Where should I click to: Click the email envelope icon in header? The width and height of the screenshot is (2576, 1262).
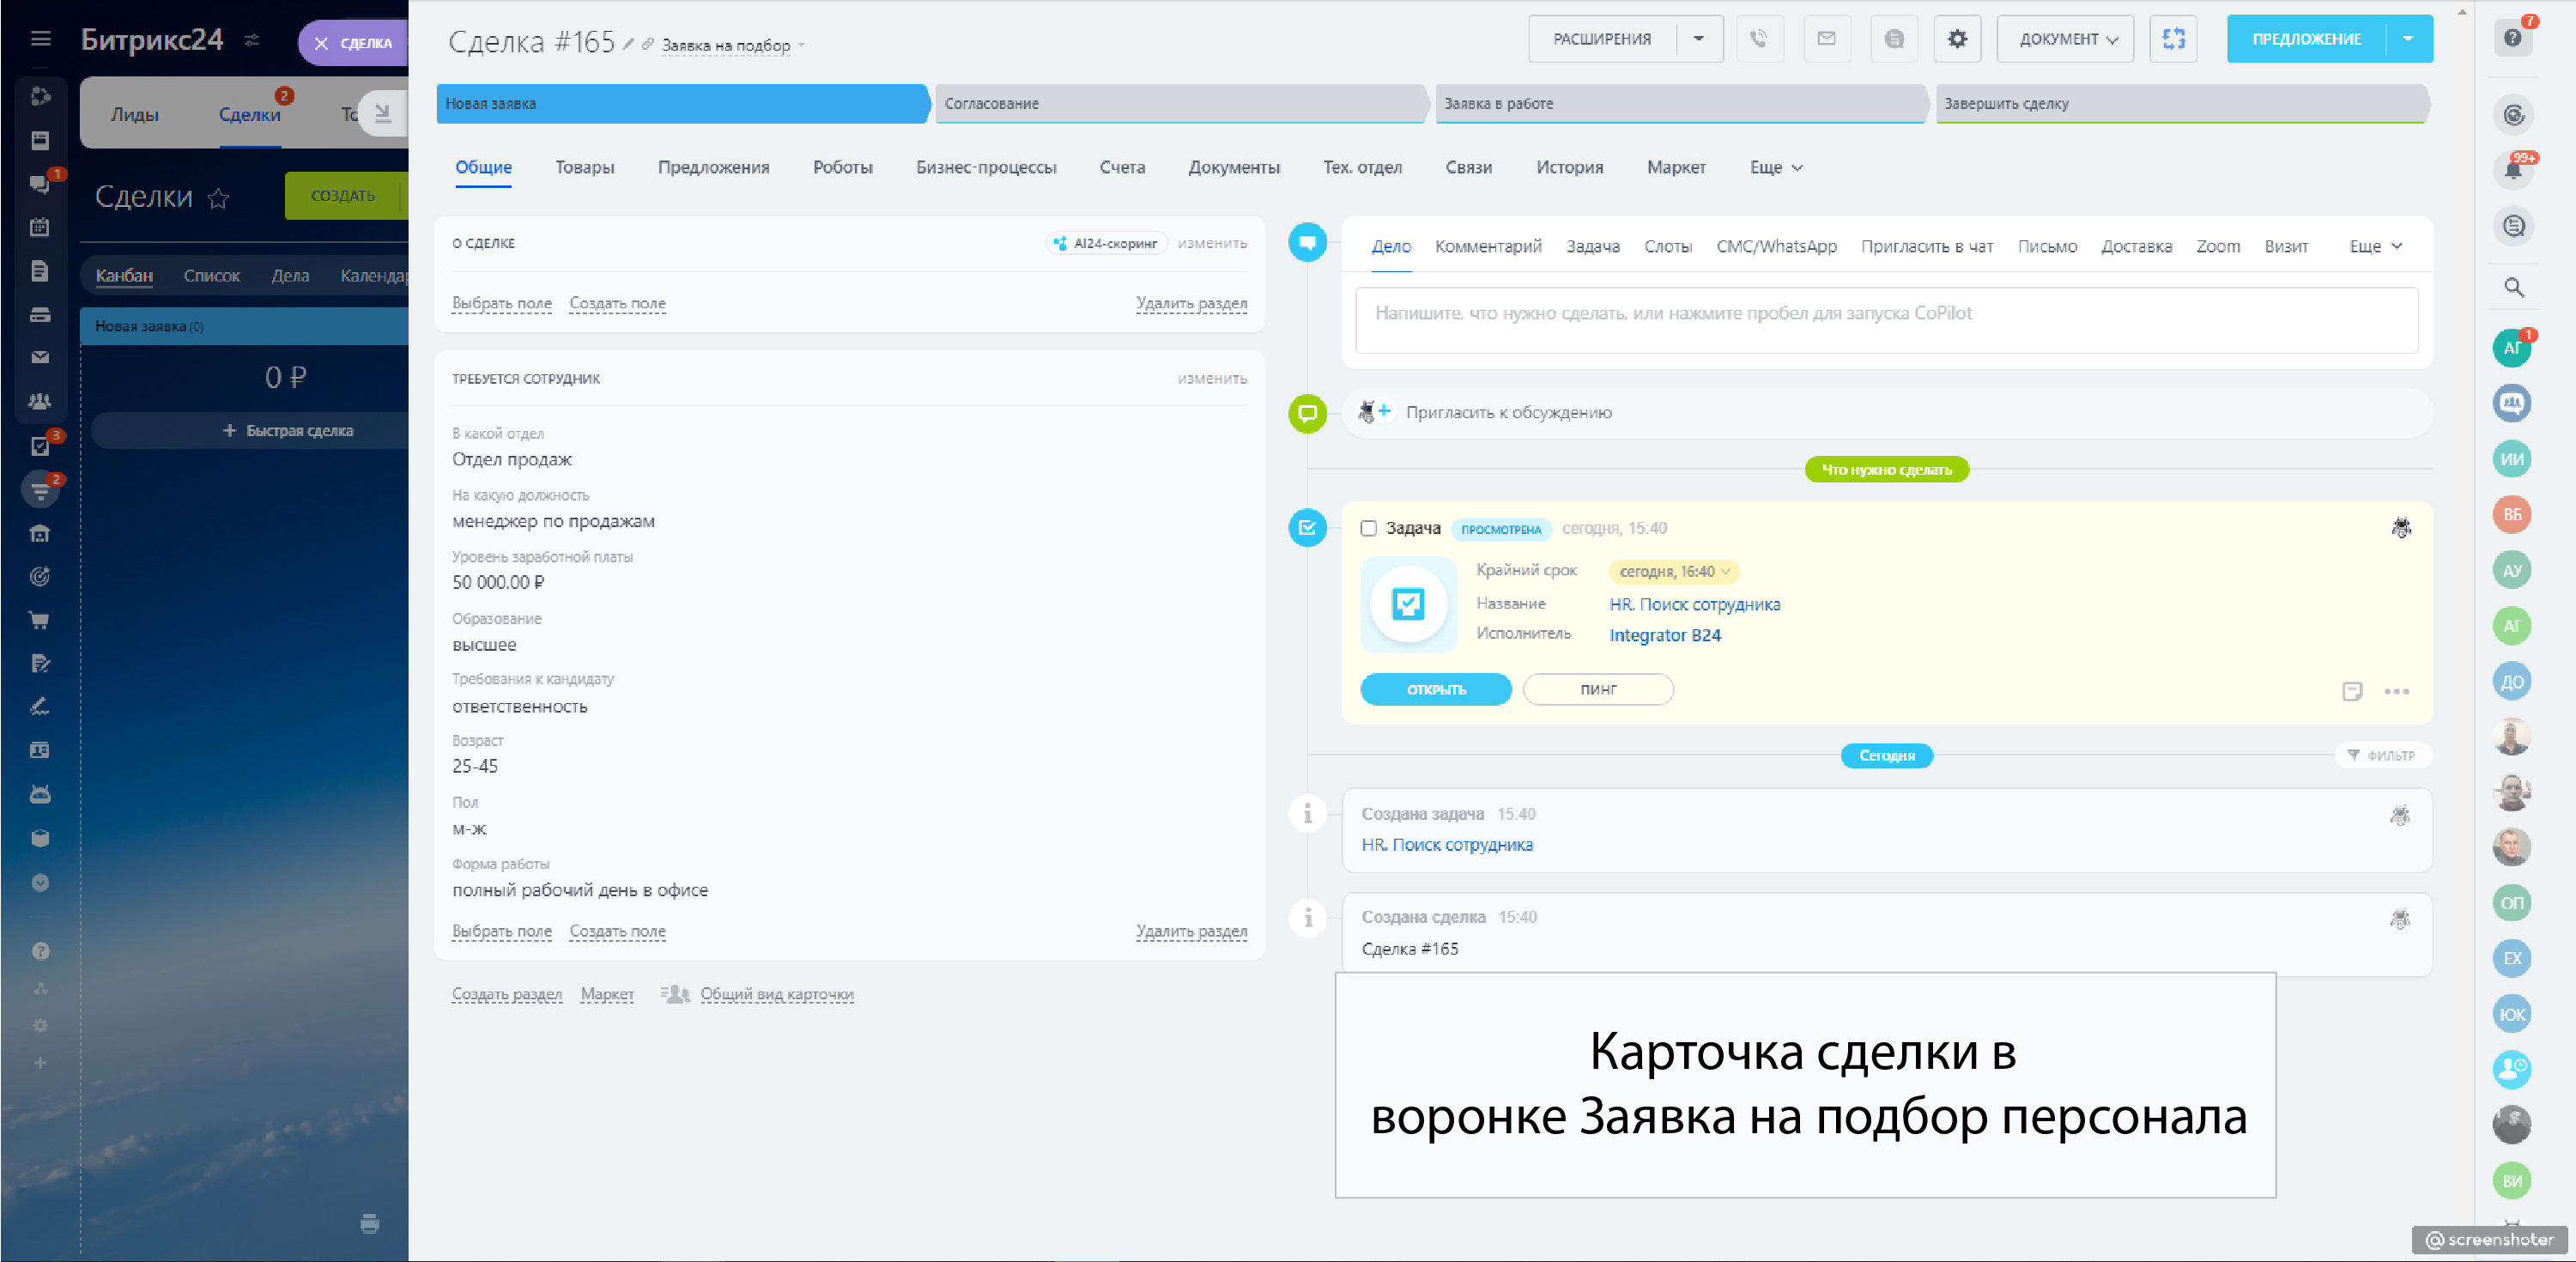click(x=1826, y=39)
